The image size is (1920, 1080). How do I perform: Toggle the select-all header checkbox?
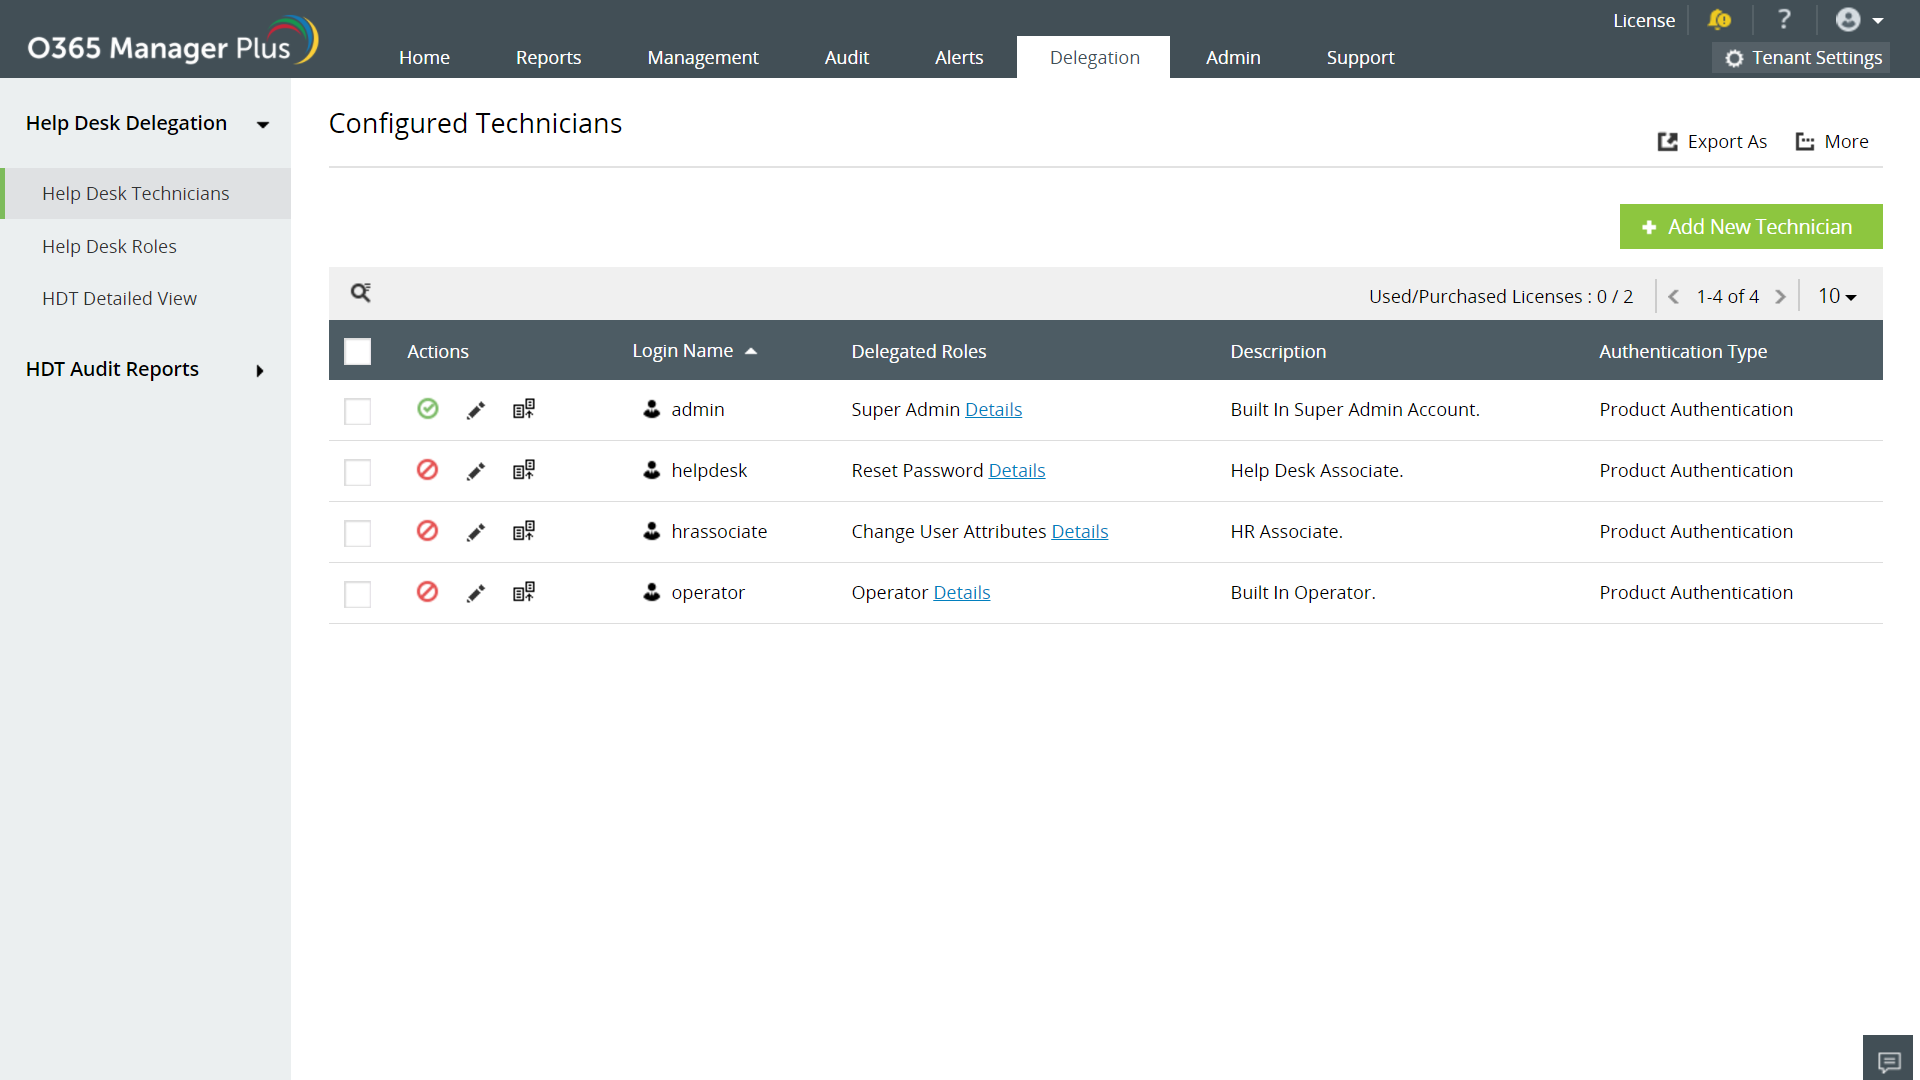click(357, 351)
